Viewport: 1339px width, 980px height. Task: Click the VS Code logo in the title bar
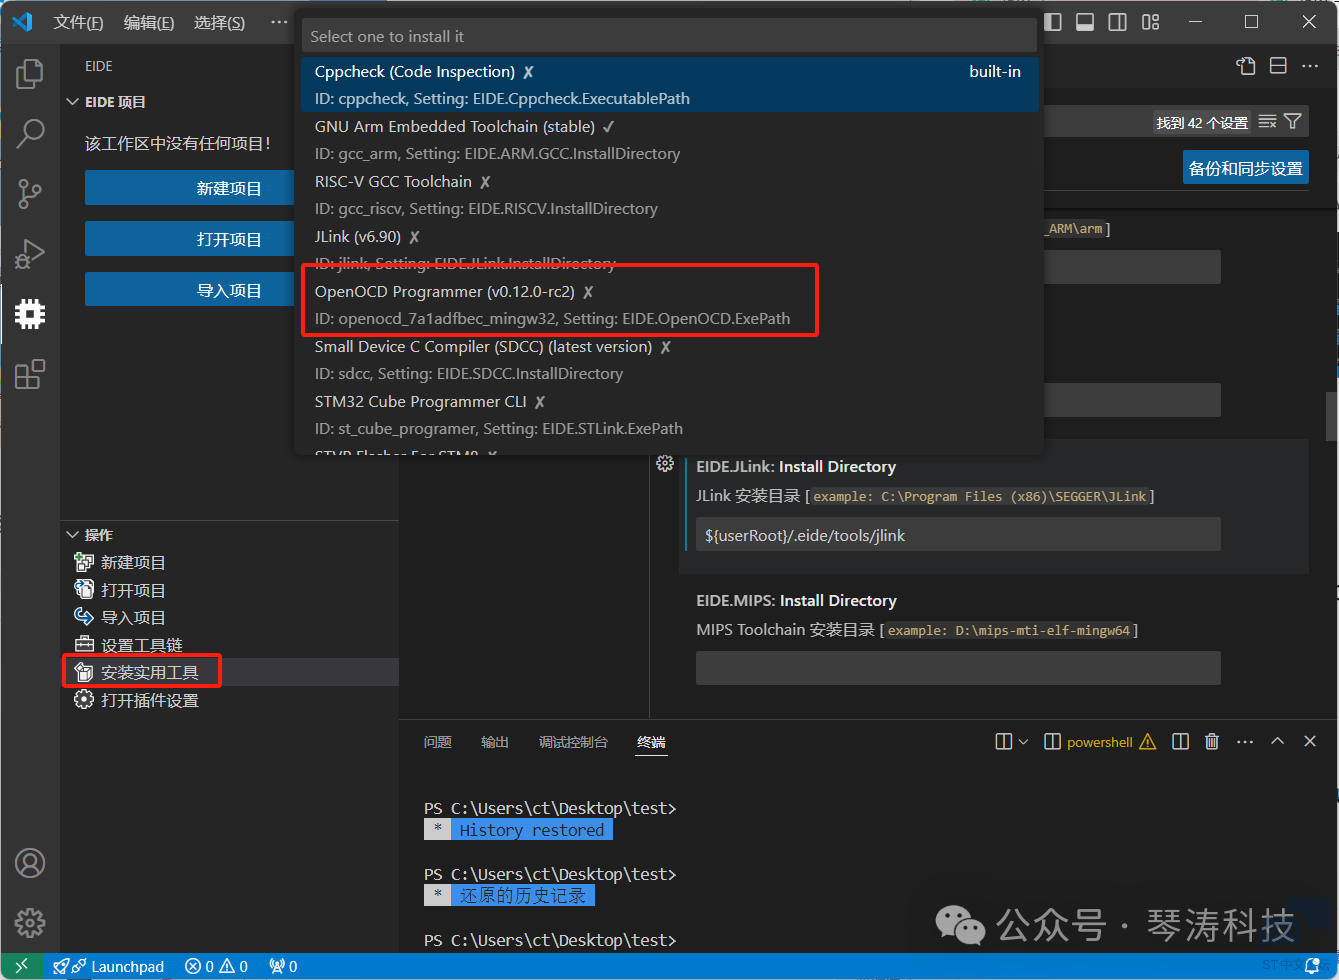click(22, 22)
